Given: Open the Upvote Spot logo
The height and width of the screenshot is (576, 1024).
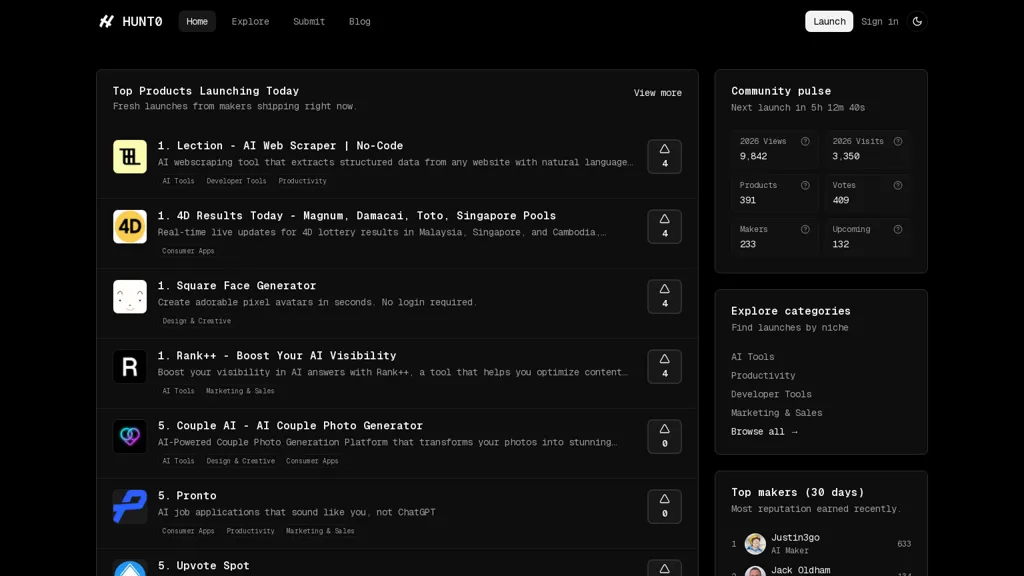Looking at the screenshot, I should (130, 568).
